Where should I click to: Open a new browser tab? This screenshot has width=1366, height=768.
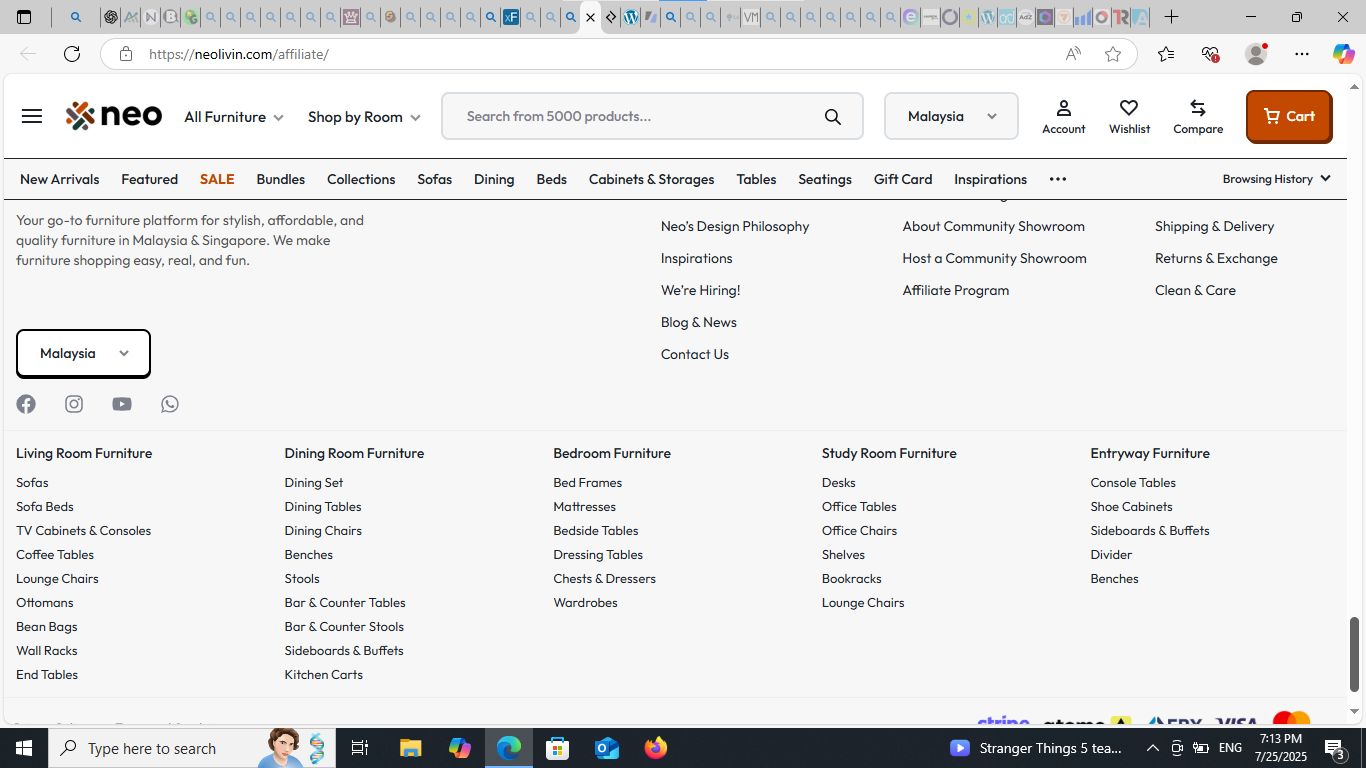[1171, 17]
